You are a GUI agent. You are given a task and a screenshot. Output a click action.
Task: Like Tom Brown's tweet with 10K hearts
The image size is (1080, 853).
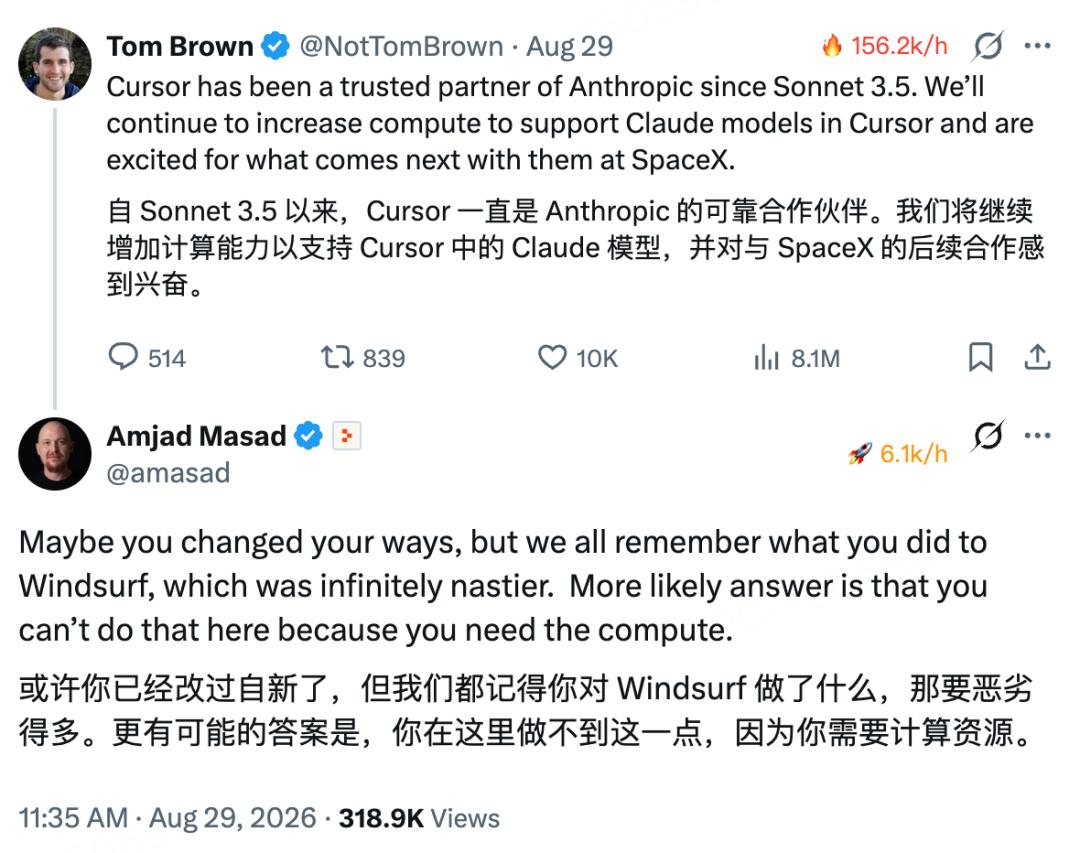[x=552, y=357]
